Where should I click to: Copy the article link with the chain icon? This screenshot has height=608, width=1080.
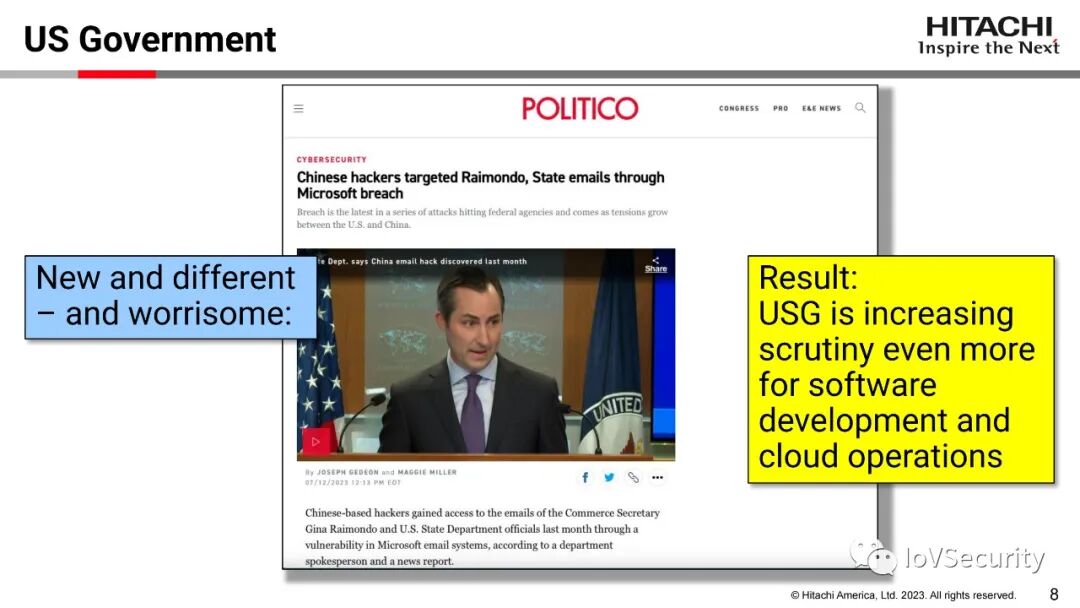pos(633,477)
